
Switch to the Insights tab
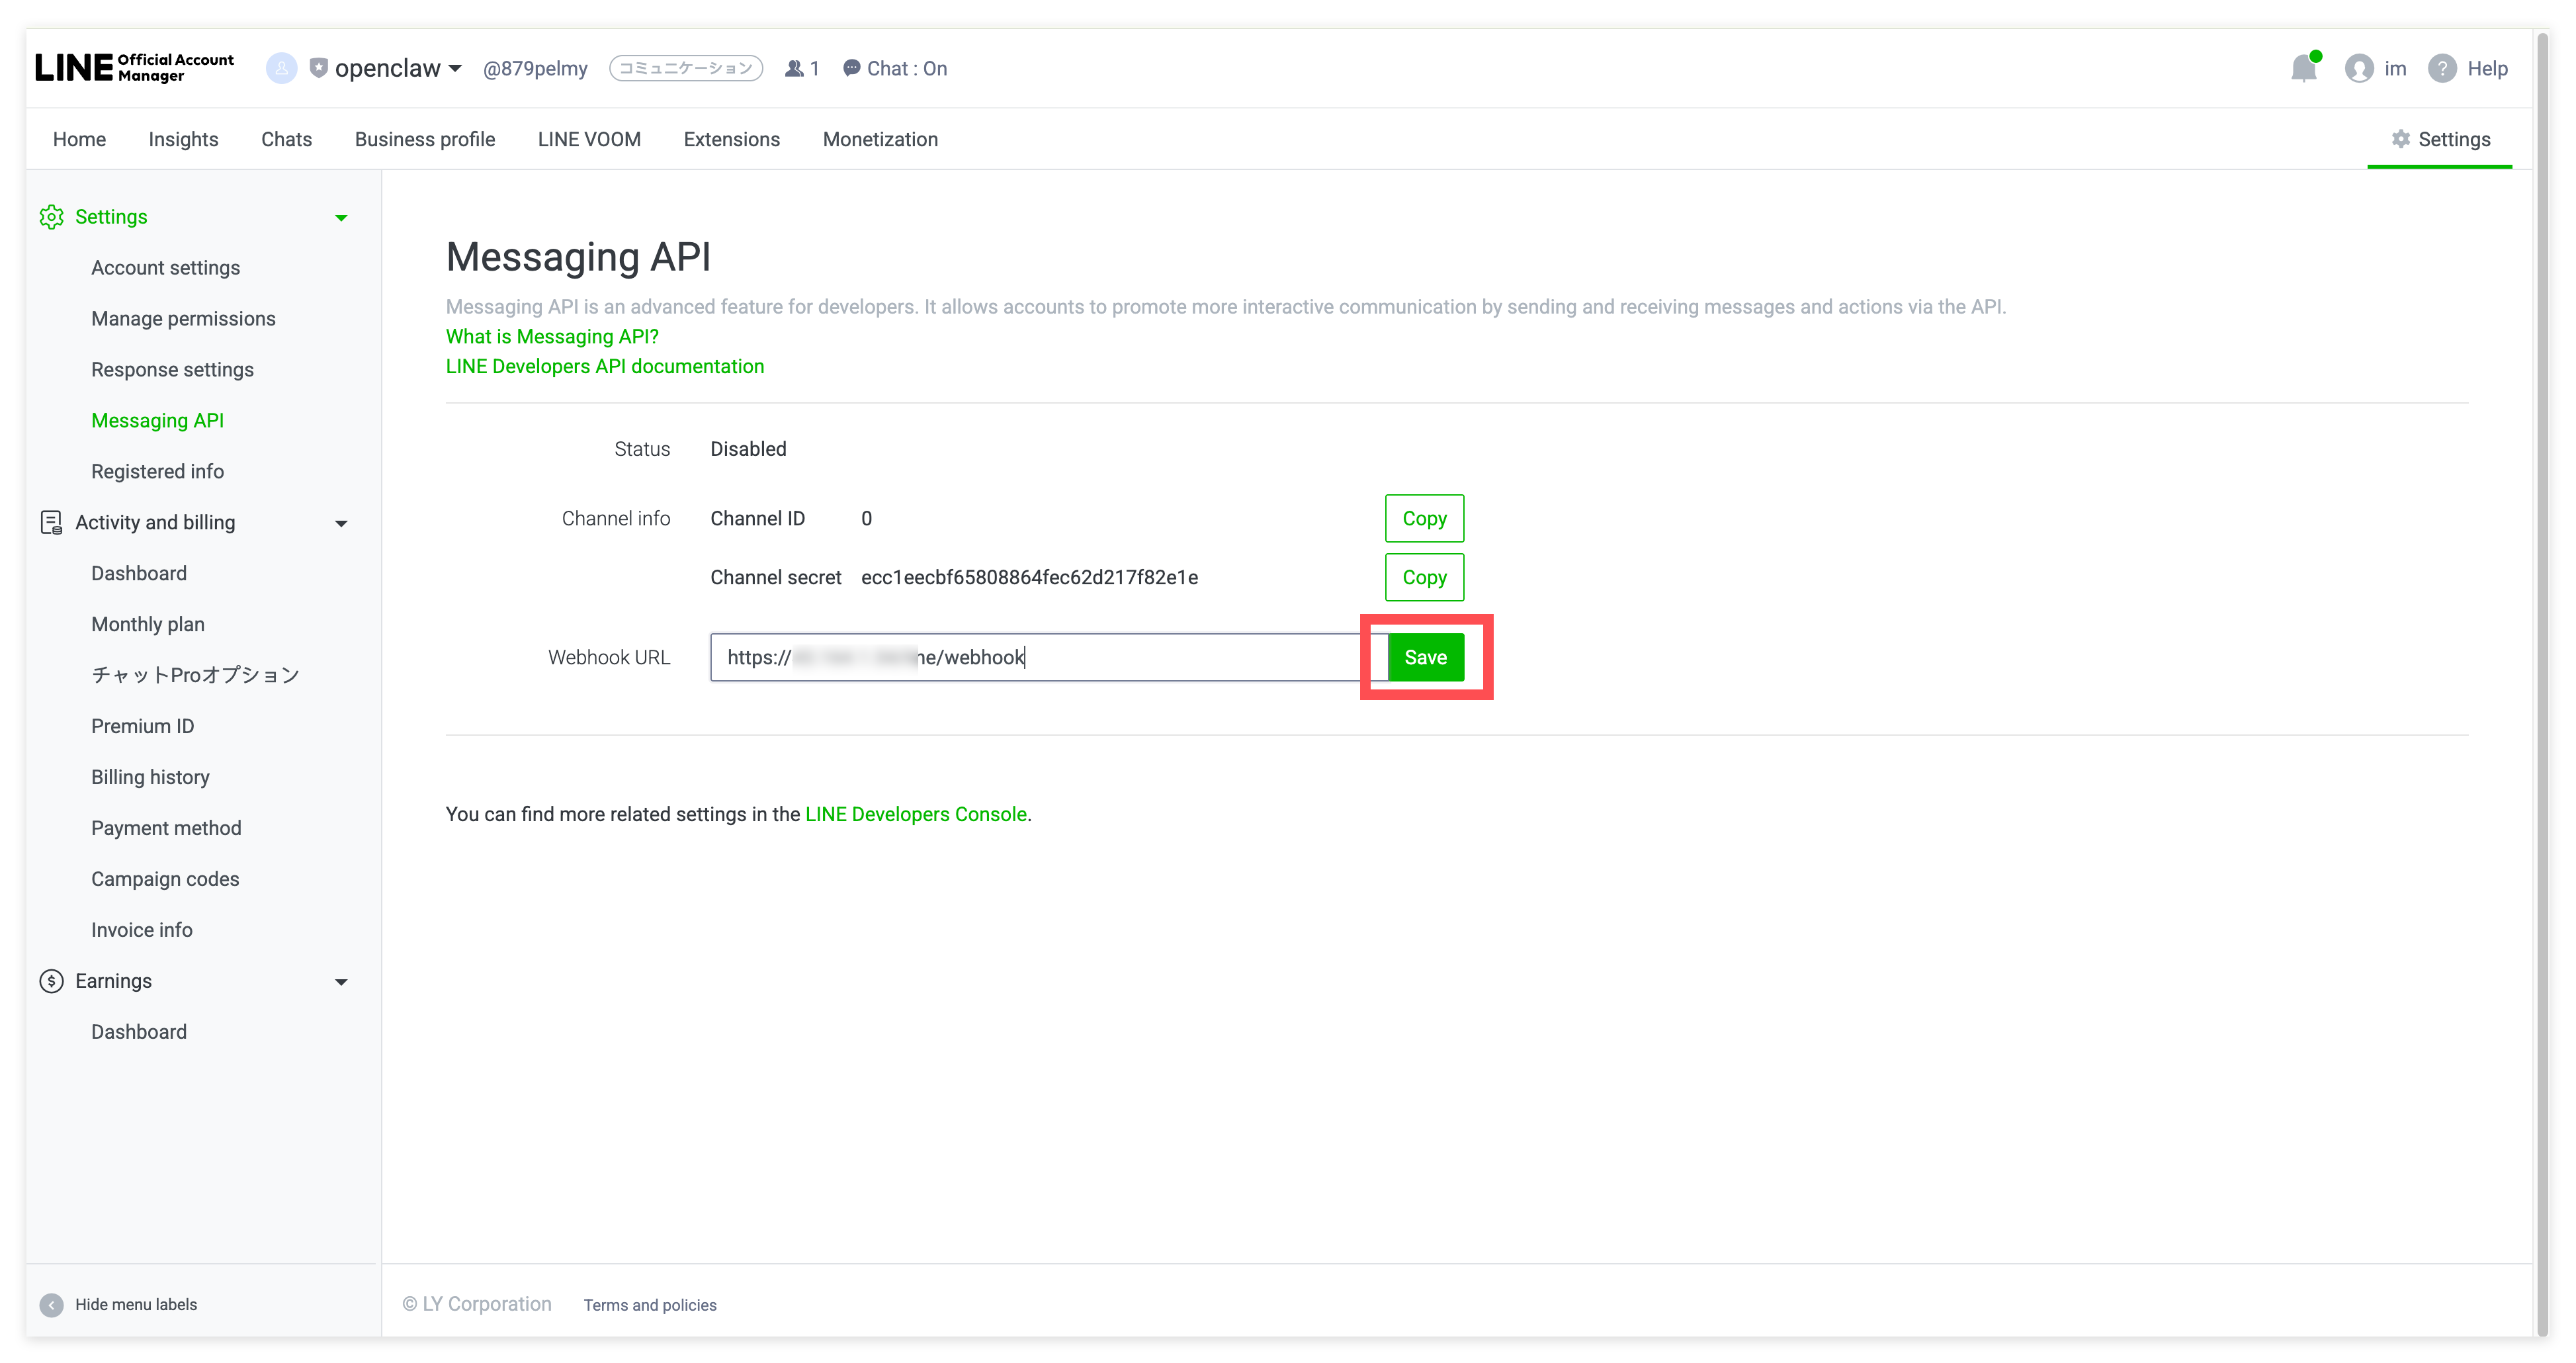click(x=183, y=139)
